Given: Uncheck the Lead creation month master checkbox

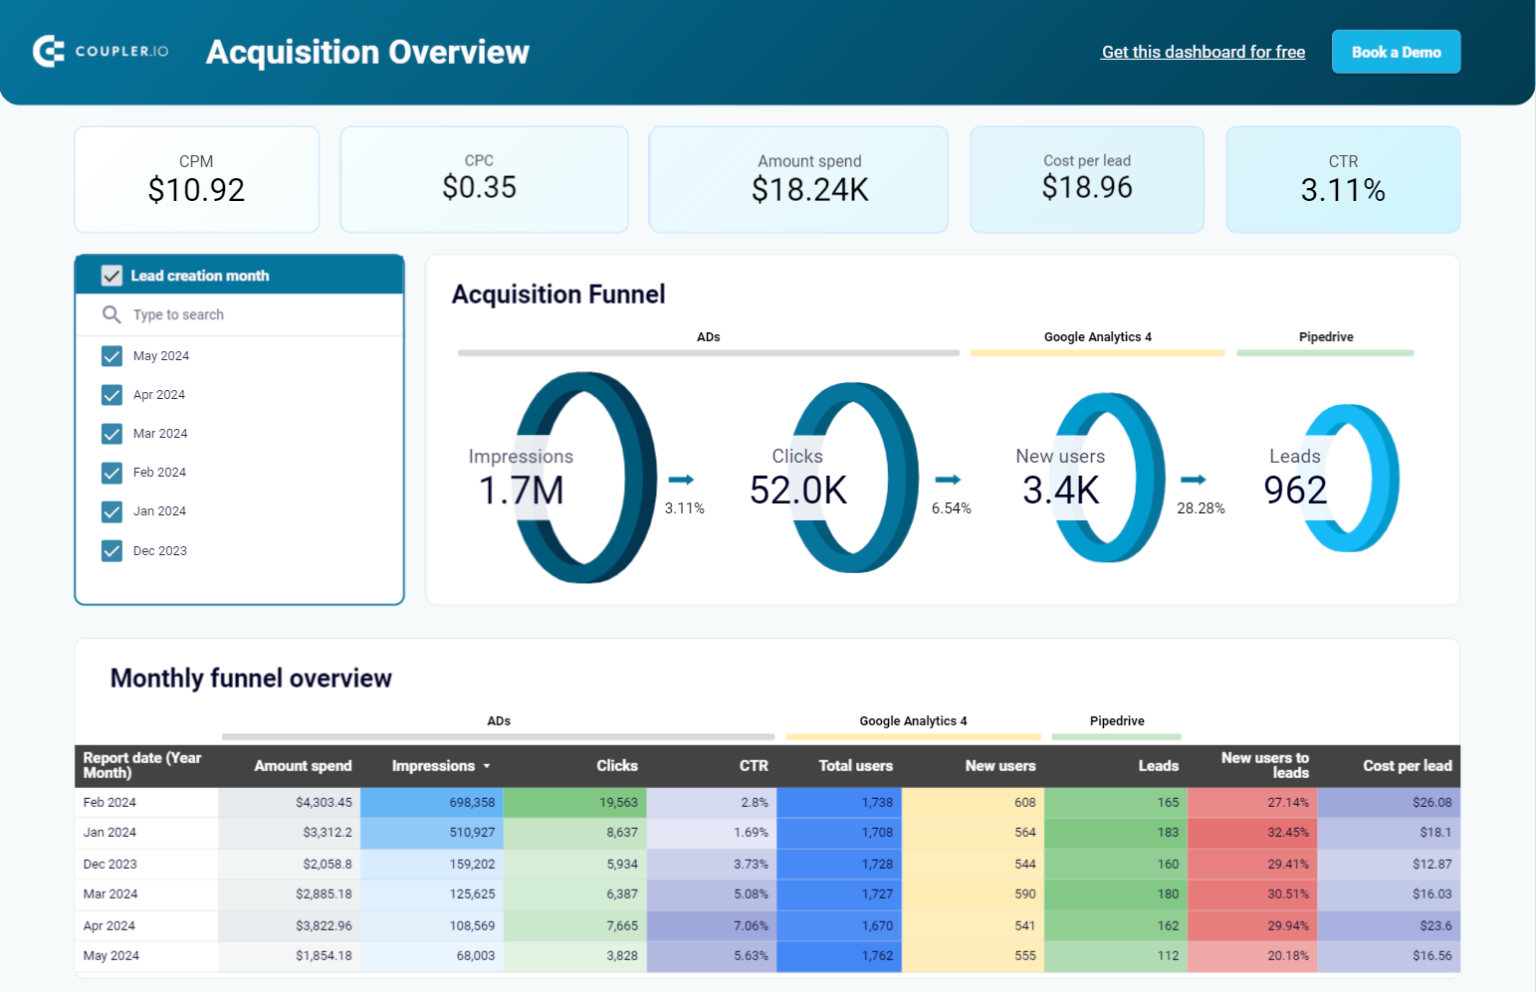Looking at the screenshot, I should point(111,275).
